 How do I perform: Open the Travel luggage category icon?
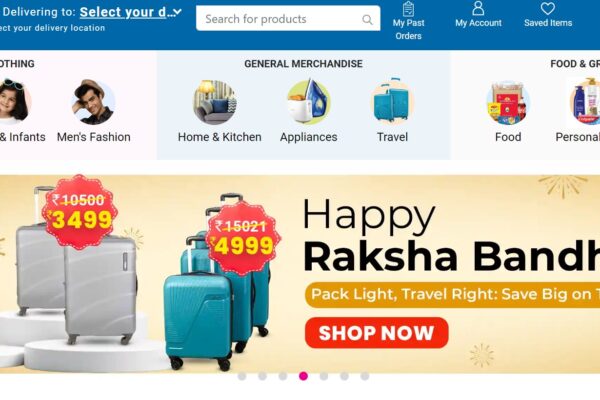[392, 100]
